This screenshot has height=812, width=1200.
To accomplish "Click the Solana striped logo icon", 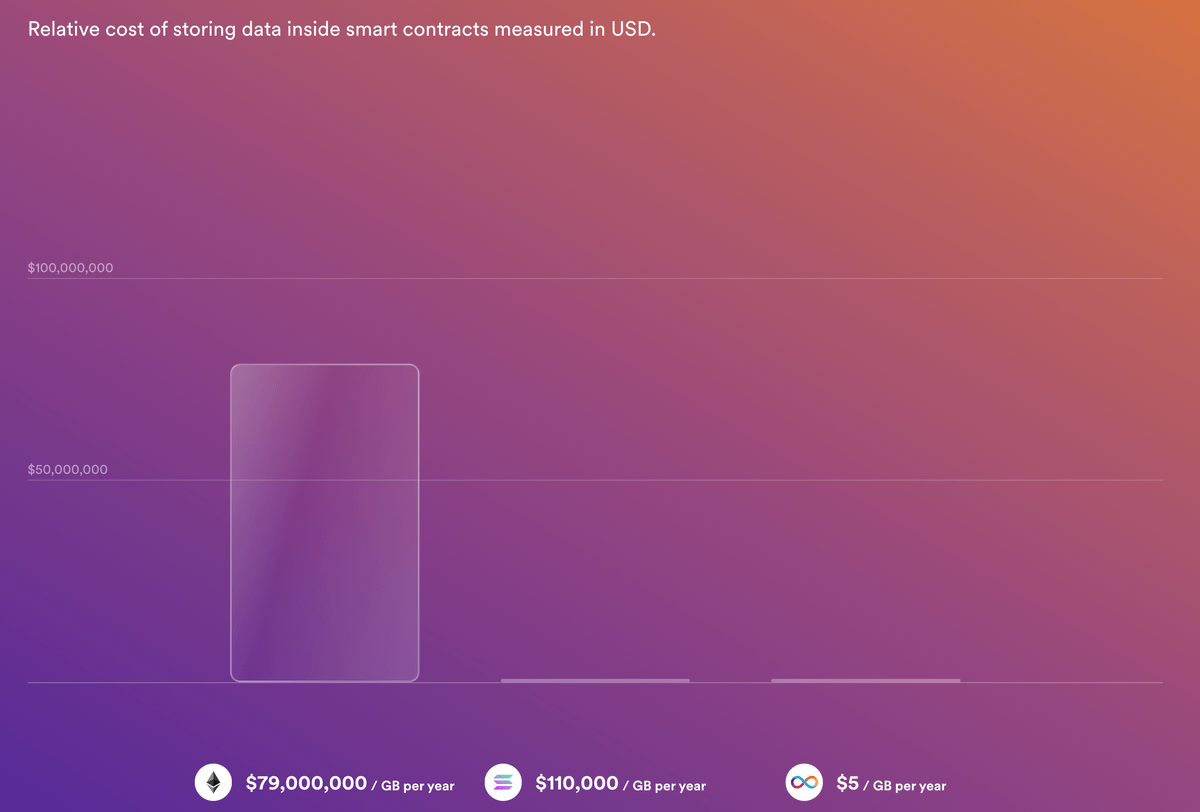I will tap(503, 783).
